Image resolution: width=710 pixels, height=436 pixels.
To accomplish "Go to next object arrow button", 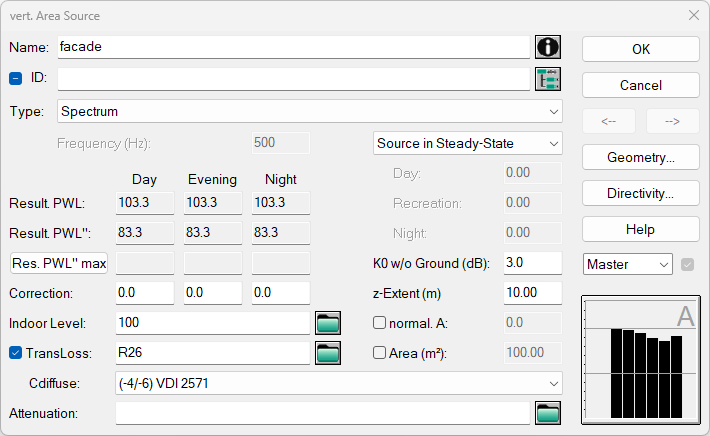I will click(672, 121).
